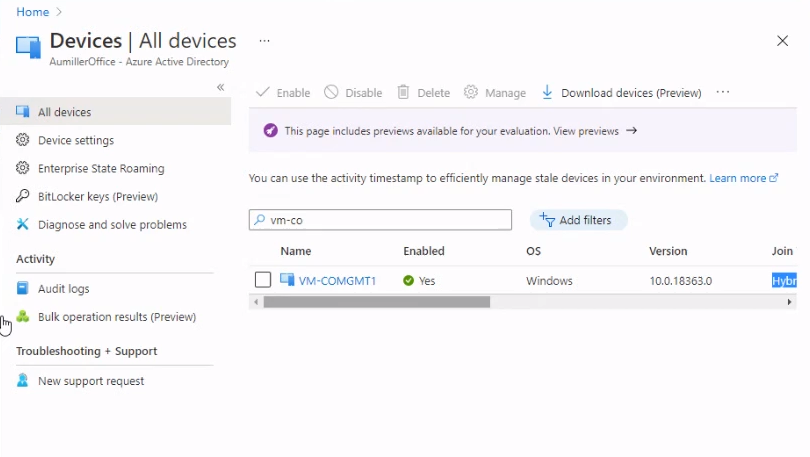
Task: Click the scrollbar right arrow
Action: coord(789,302)
